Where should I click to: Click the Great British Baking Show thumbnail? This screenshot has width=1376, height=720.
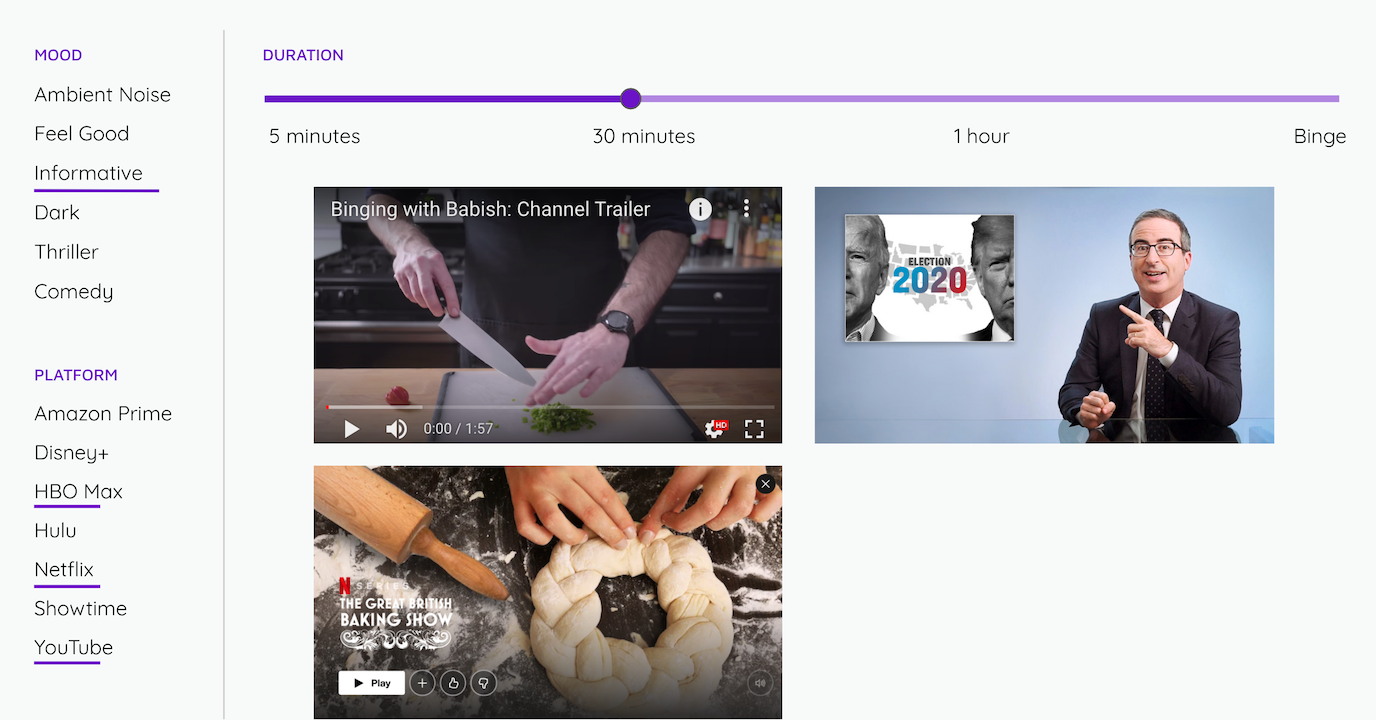point(548,592)
